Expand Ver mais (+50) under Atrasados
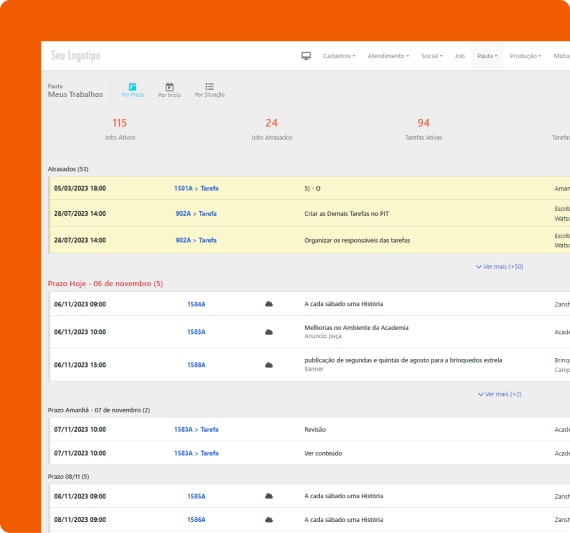 pos(499,266)
